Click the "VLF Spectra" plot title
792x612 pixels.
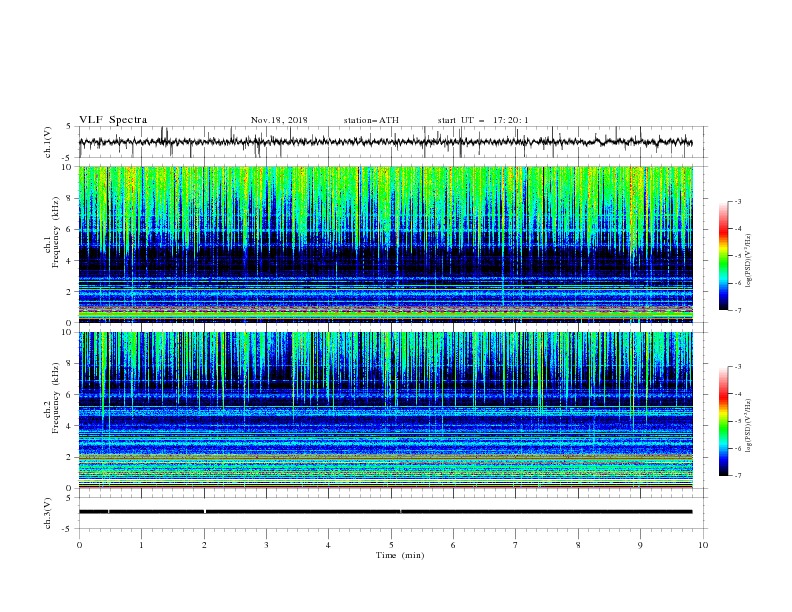pos(113,120)
